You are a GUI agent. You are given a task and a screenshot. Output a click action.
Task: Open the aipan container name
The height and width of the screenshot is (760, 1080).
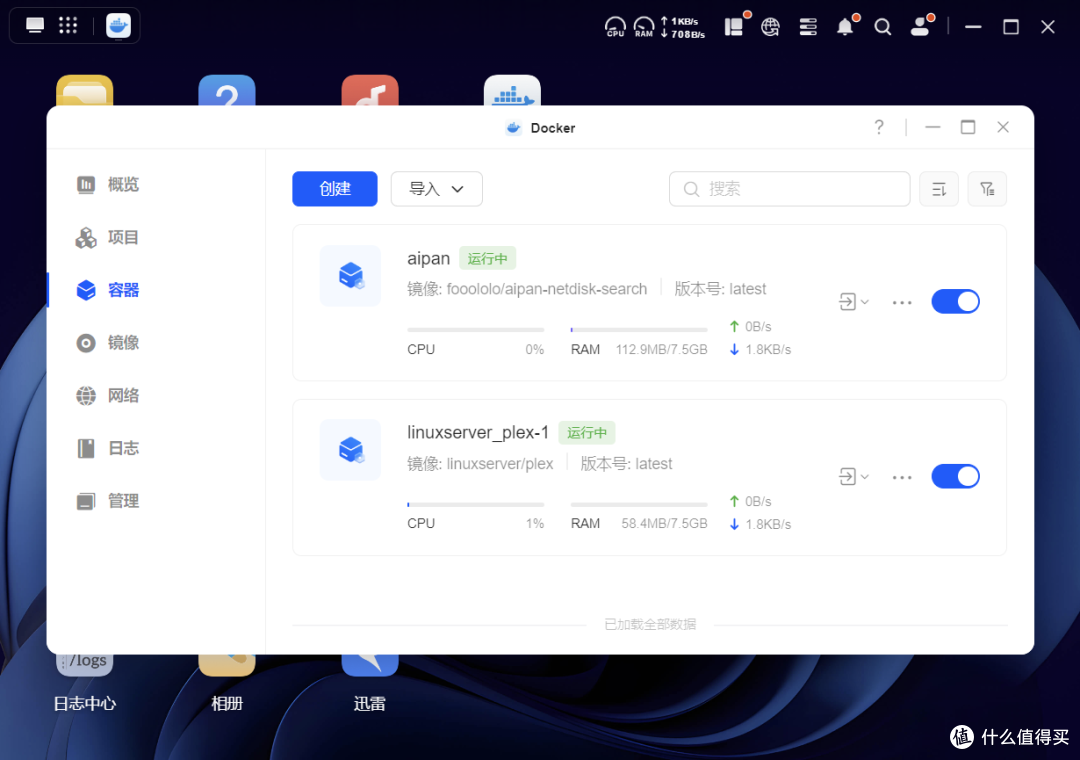click(x=428, y=258)
